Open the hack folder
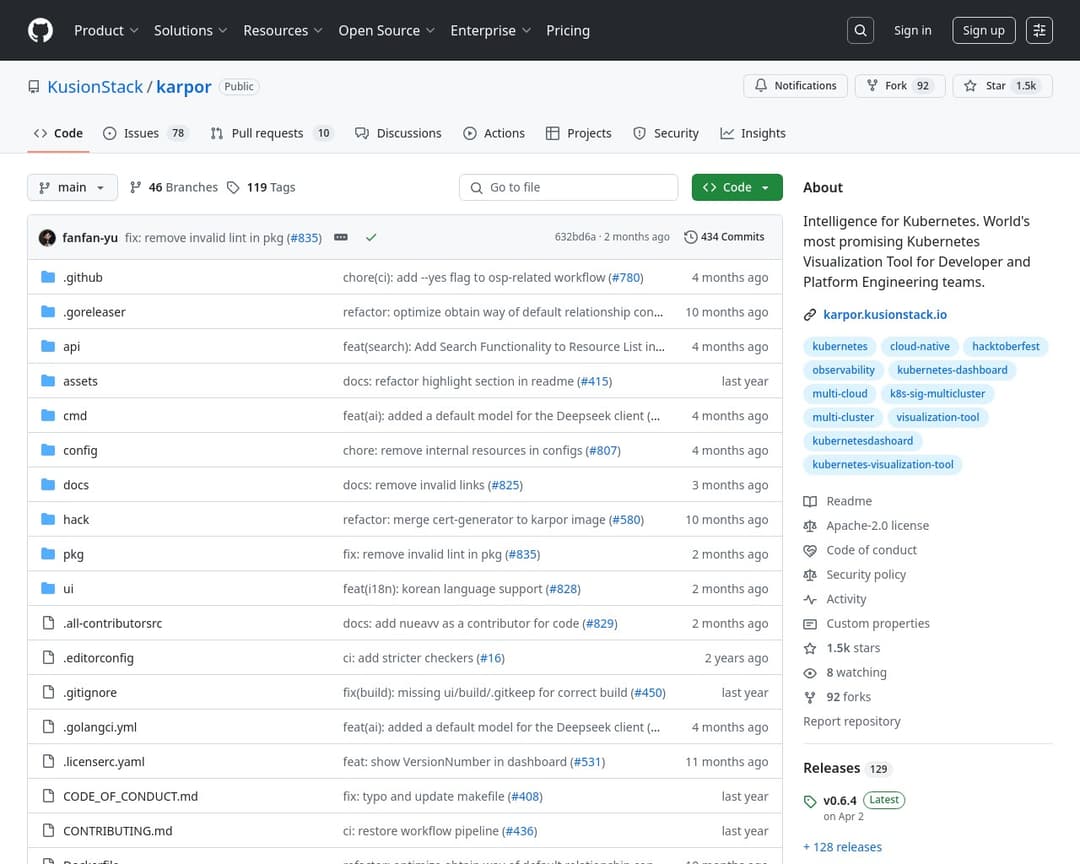This screenshot has height=864, width=1080. pyautogui.click(x=76, y=520)
